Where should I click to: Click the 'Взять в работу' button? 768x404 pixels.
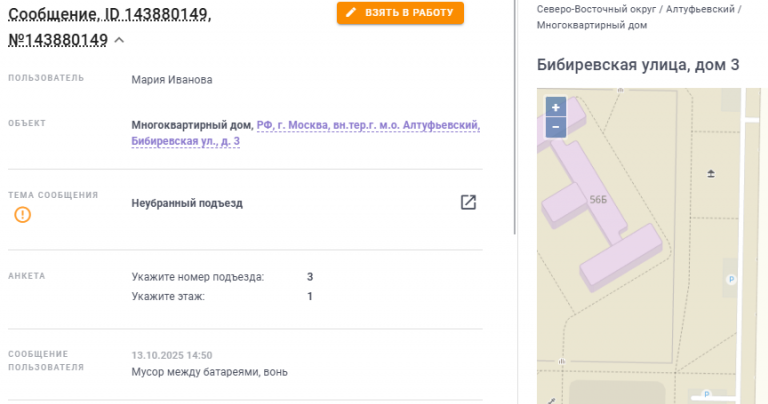400,13
